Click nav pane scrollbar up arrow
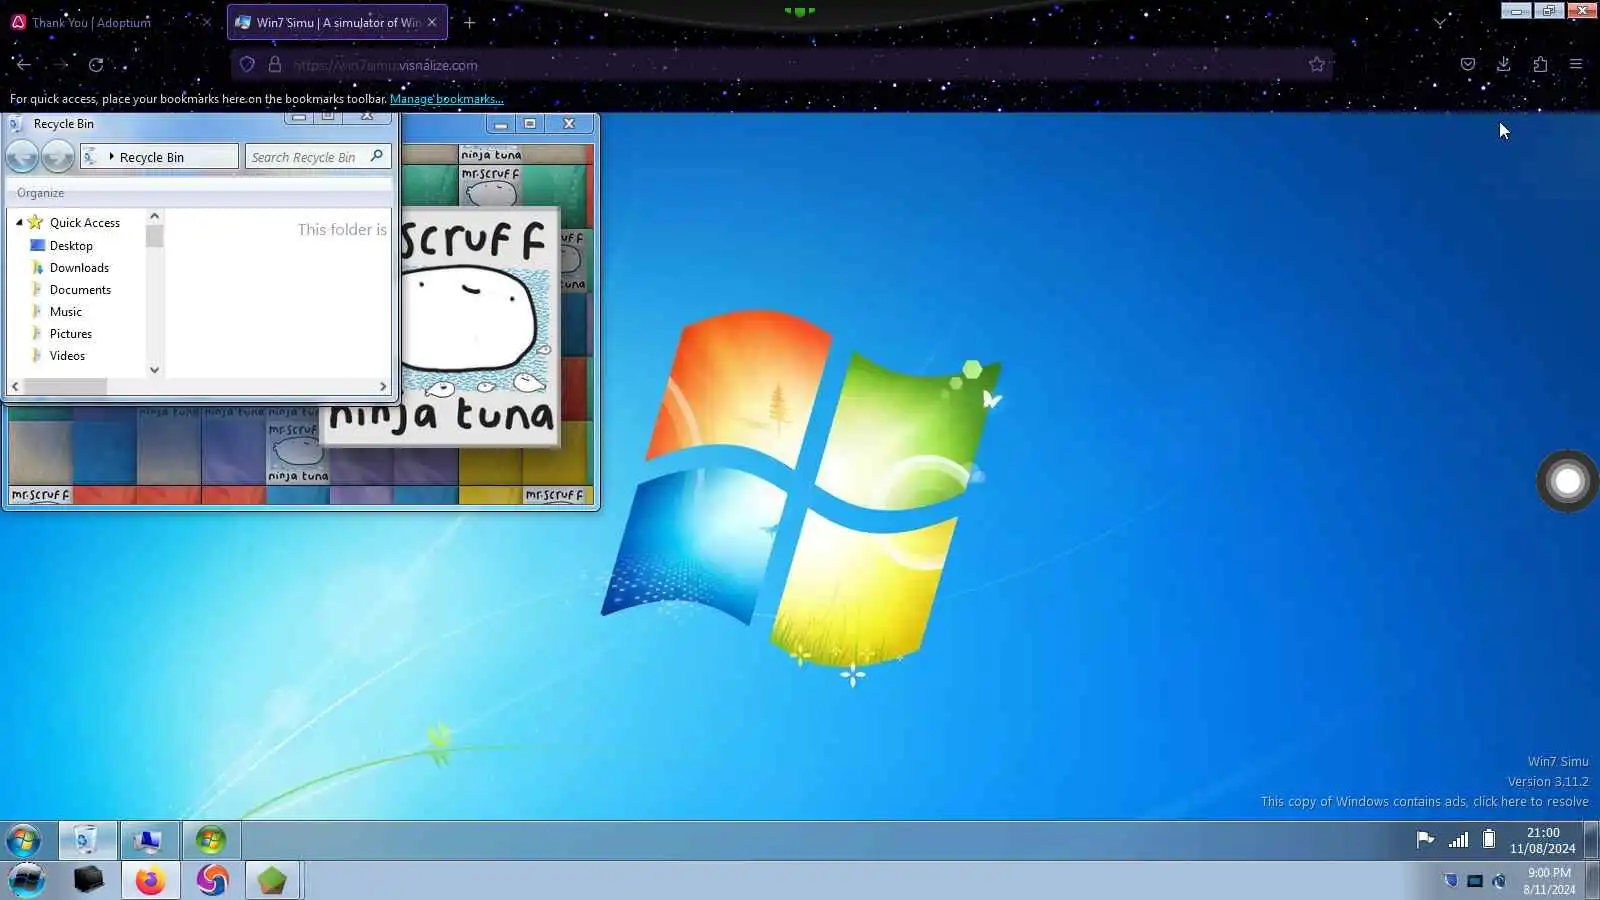The width and height of the screenshot is (1600, 900). 154,216
